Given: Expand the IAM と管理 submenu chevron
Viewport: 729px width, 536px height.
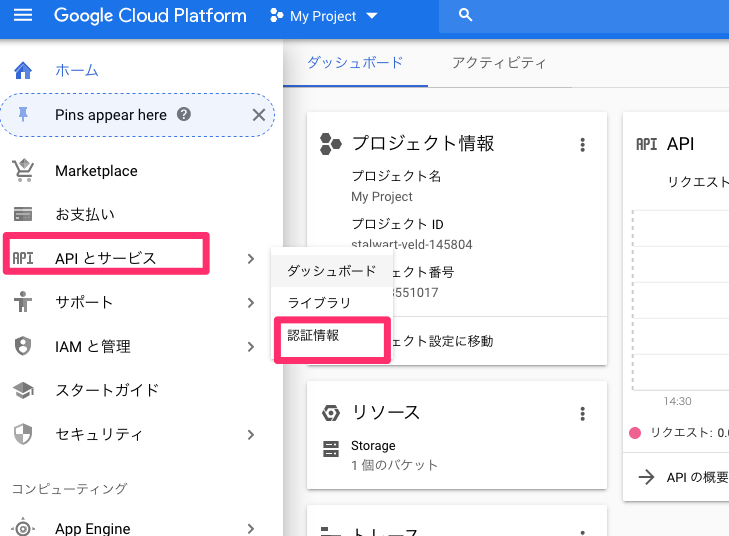Looking at the screenshot, I should (x=251, y=347).
